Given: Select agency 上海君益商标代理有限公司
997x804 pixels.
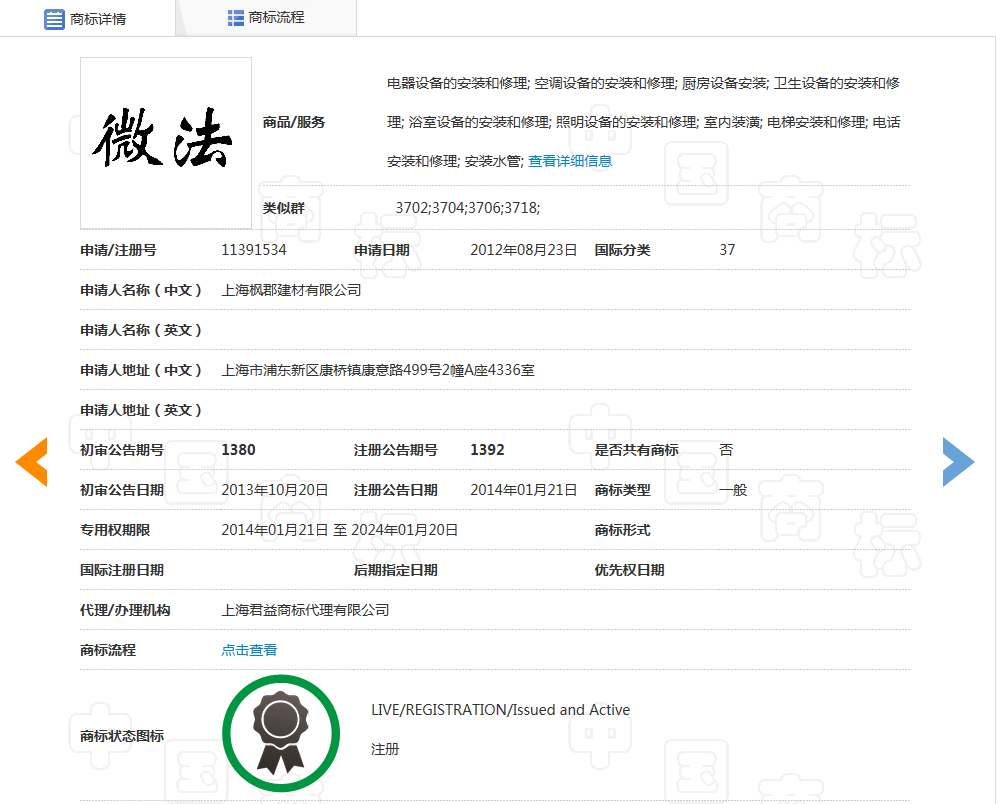Looking at the screenshot, I should (x=305, y=610).
